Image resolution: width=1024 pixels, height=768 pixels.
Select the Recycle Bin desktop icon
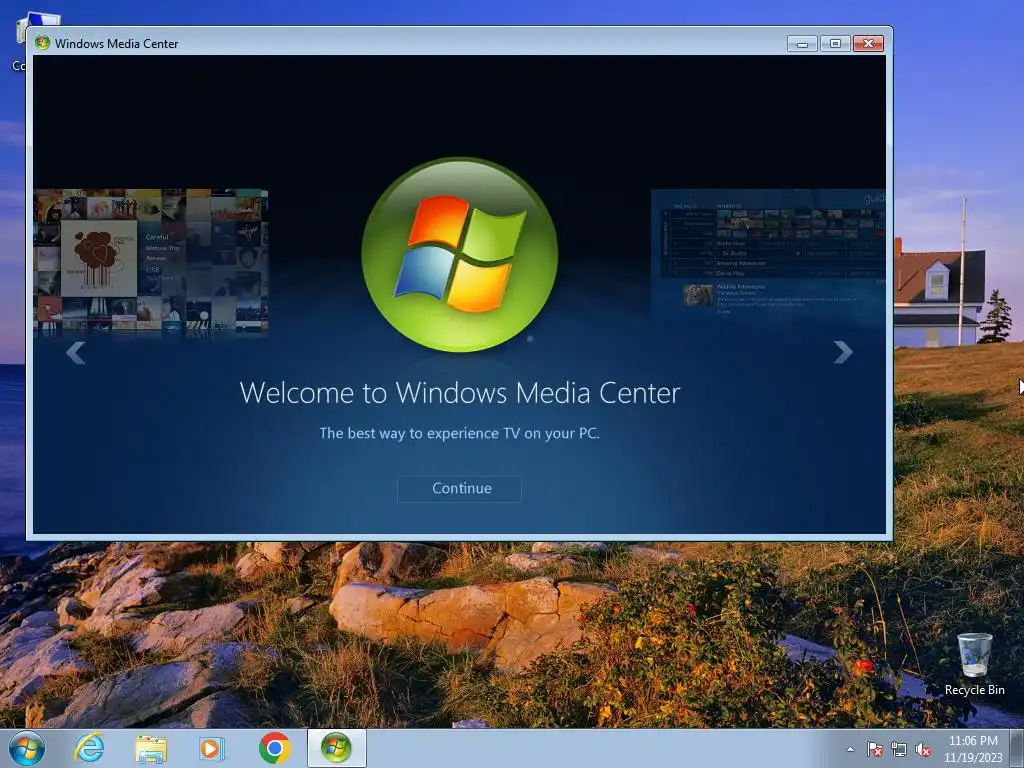point(974,664)
